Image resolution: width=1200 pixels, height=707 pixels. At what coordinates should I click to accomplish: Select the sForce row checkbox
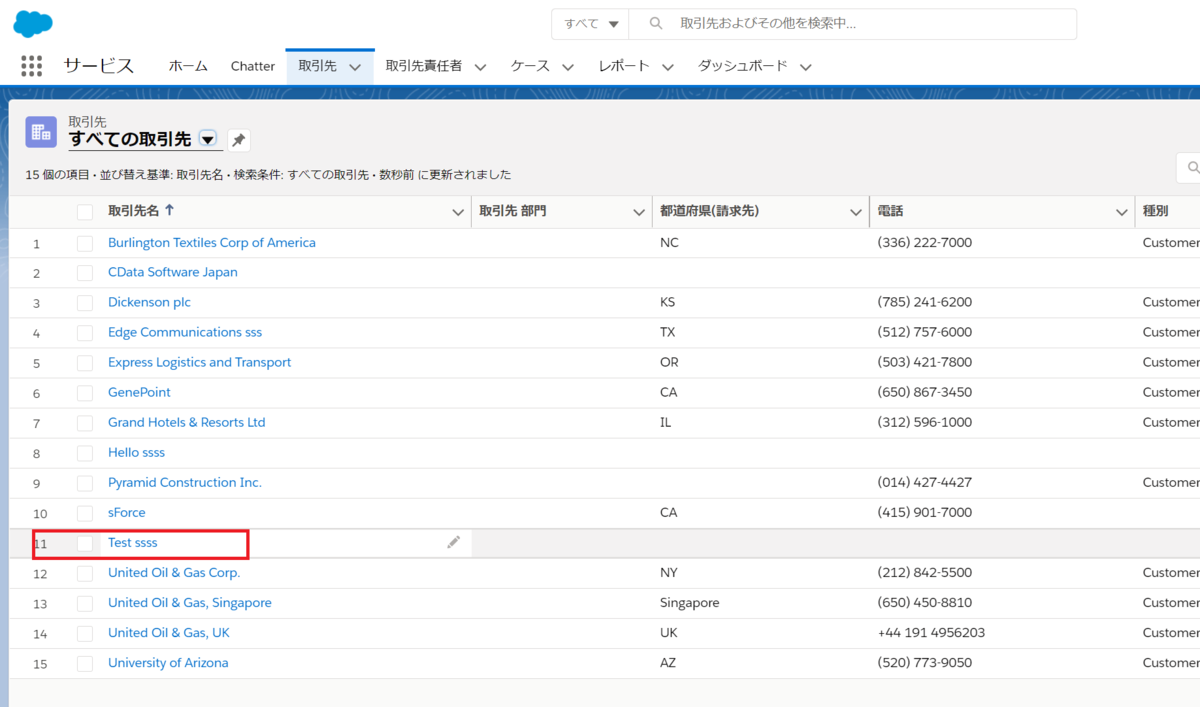pyautogui.click(x=85, y=513)
